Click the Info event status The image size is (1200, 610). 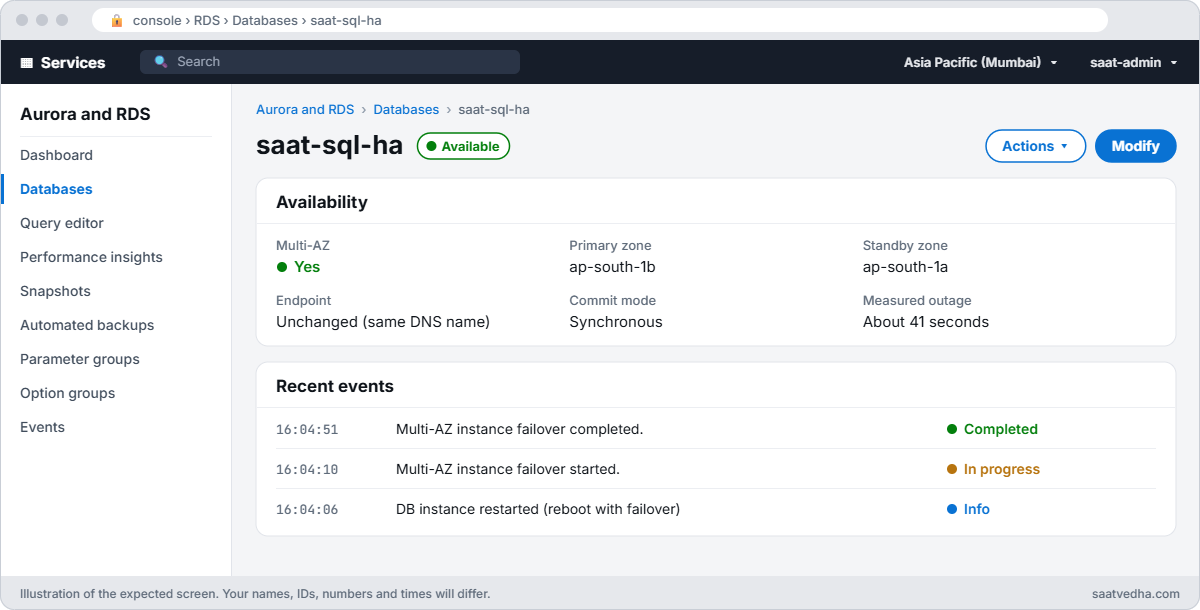click(968, 509)
